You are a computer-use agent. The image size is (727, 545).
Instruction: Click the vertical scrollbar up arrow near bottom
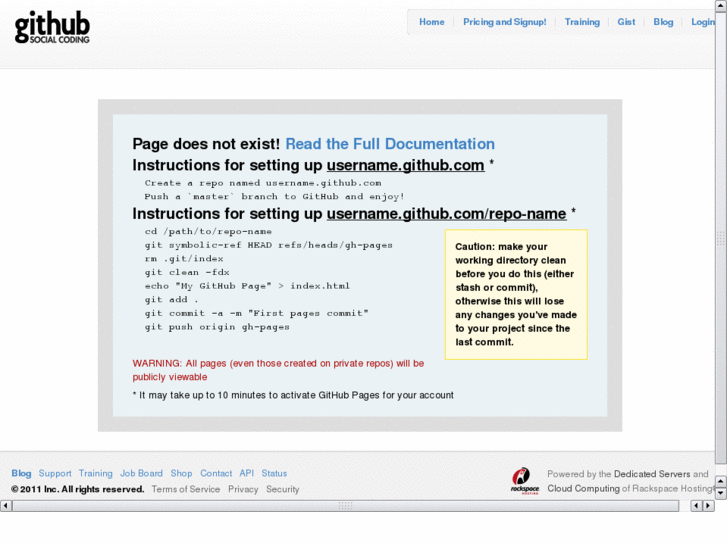(721, 481)
